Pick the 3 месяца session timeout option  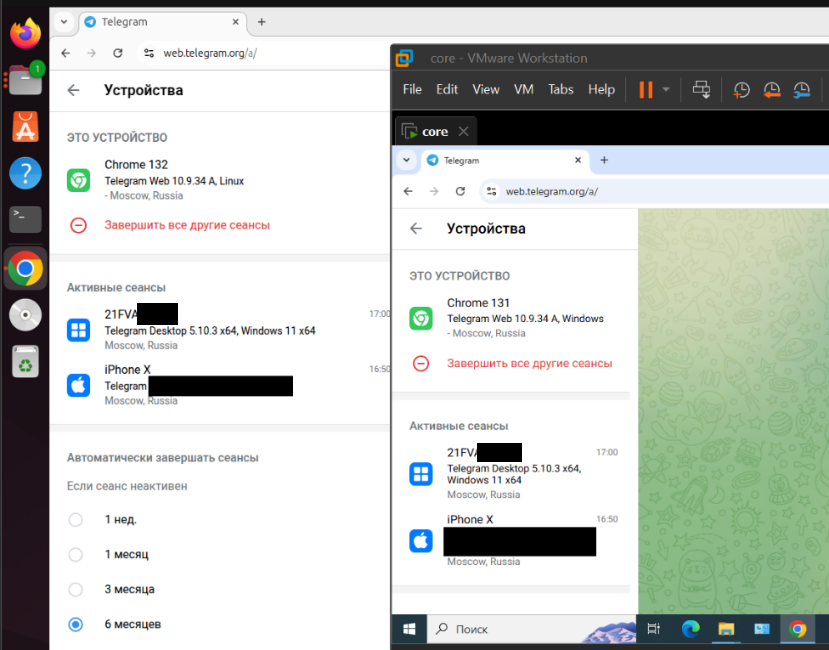(x=75, y=589)
